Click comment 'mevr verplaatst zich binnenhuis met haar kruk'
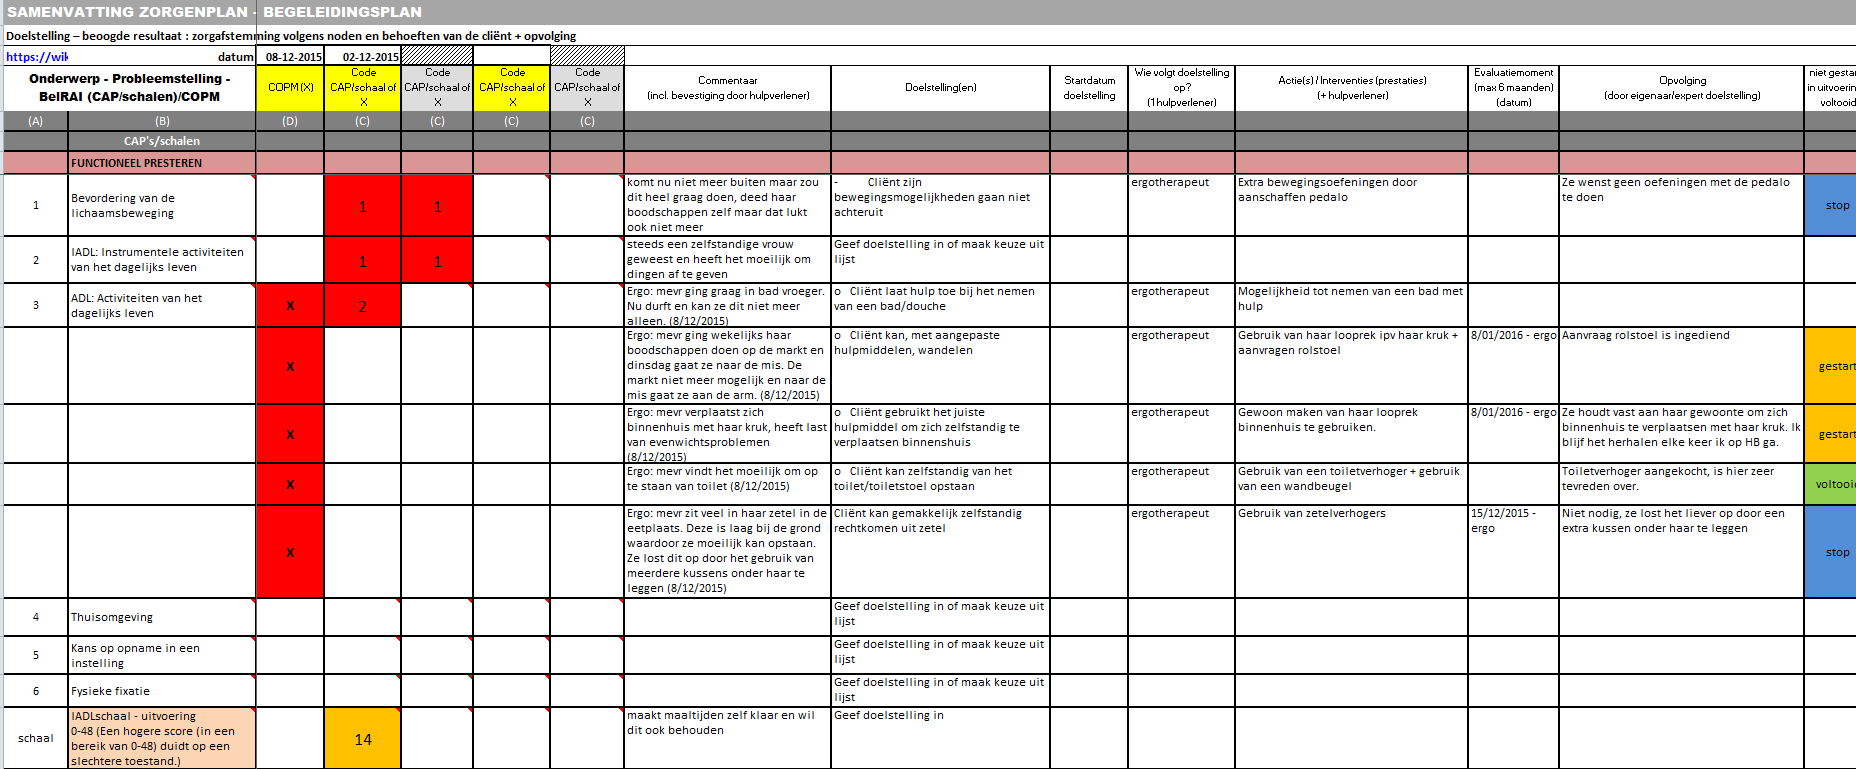The image size is (1856, 769). [727, 434]
